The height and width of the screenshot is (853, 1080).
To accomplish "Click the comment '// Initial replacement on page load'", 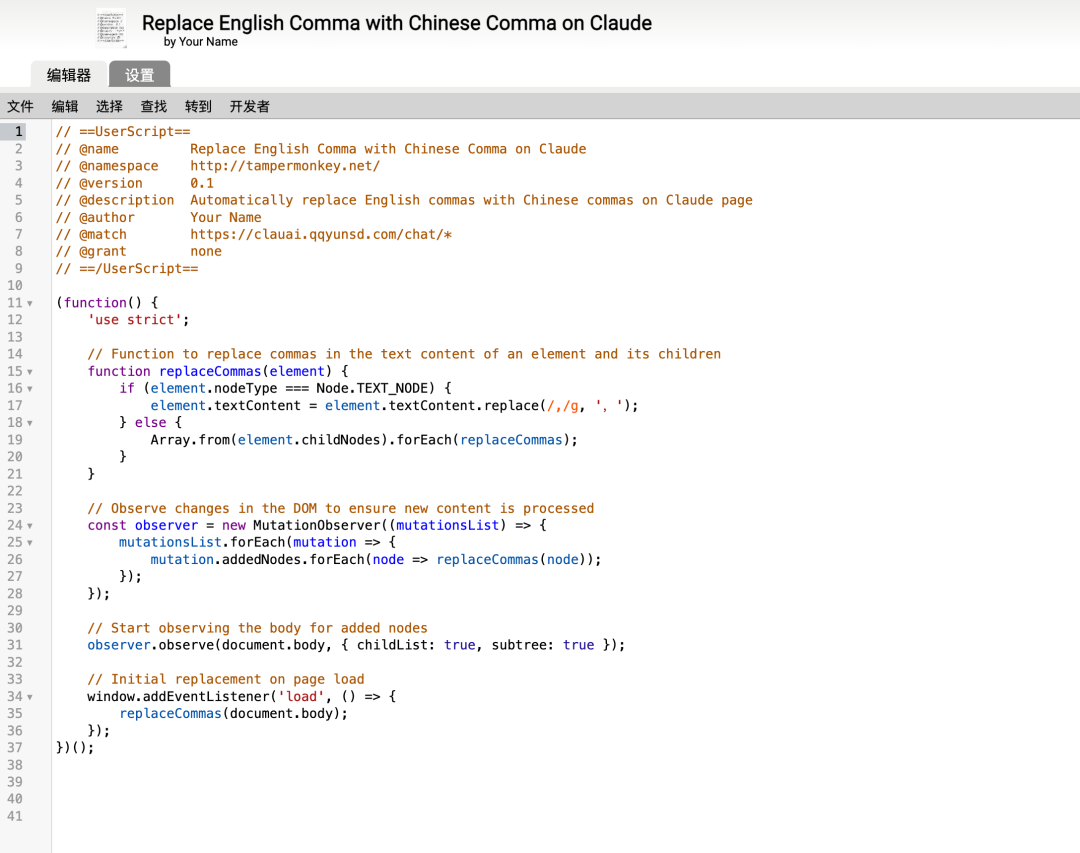I will click(x=226, y=679).
